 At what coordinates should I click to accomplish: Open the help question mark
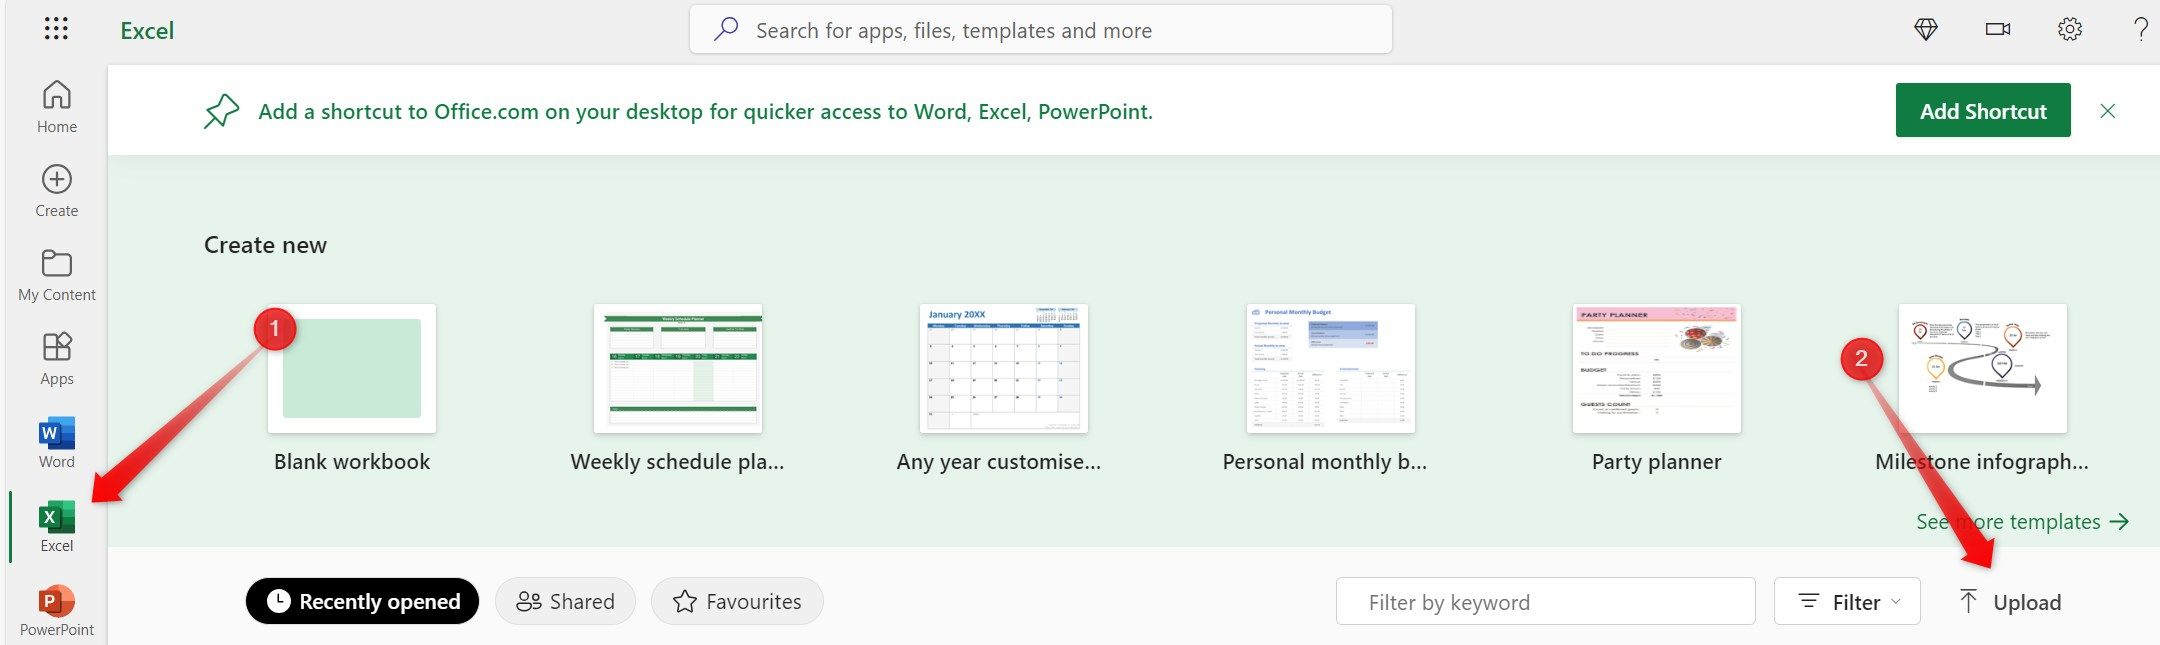coord(2140,30)
